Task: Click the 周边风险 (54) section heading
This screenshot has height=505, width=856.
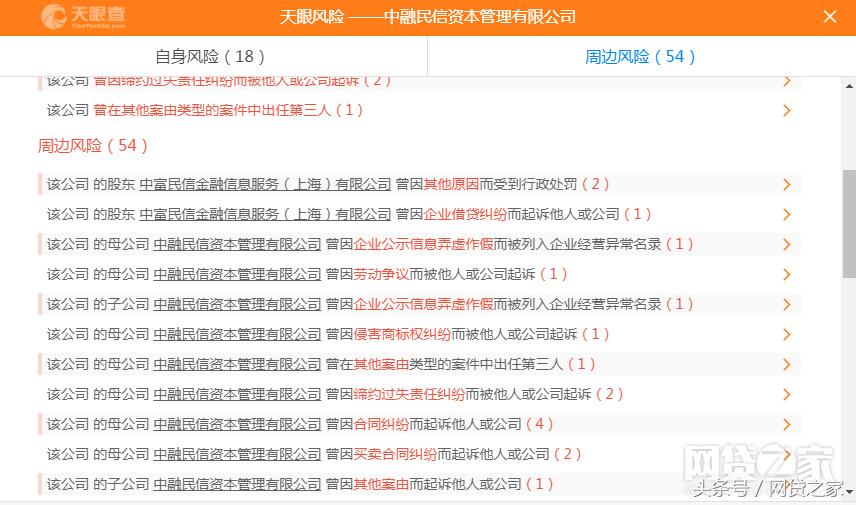Action: pyautogui.click(x=92, y=146)
